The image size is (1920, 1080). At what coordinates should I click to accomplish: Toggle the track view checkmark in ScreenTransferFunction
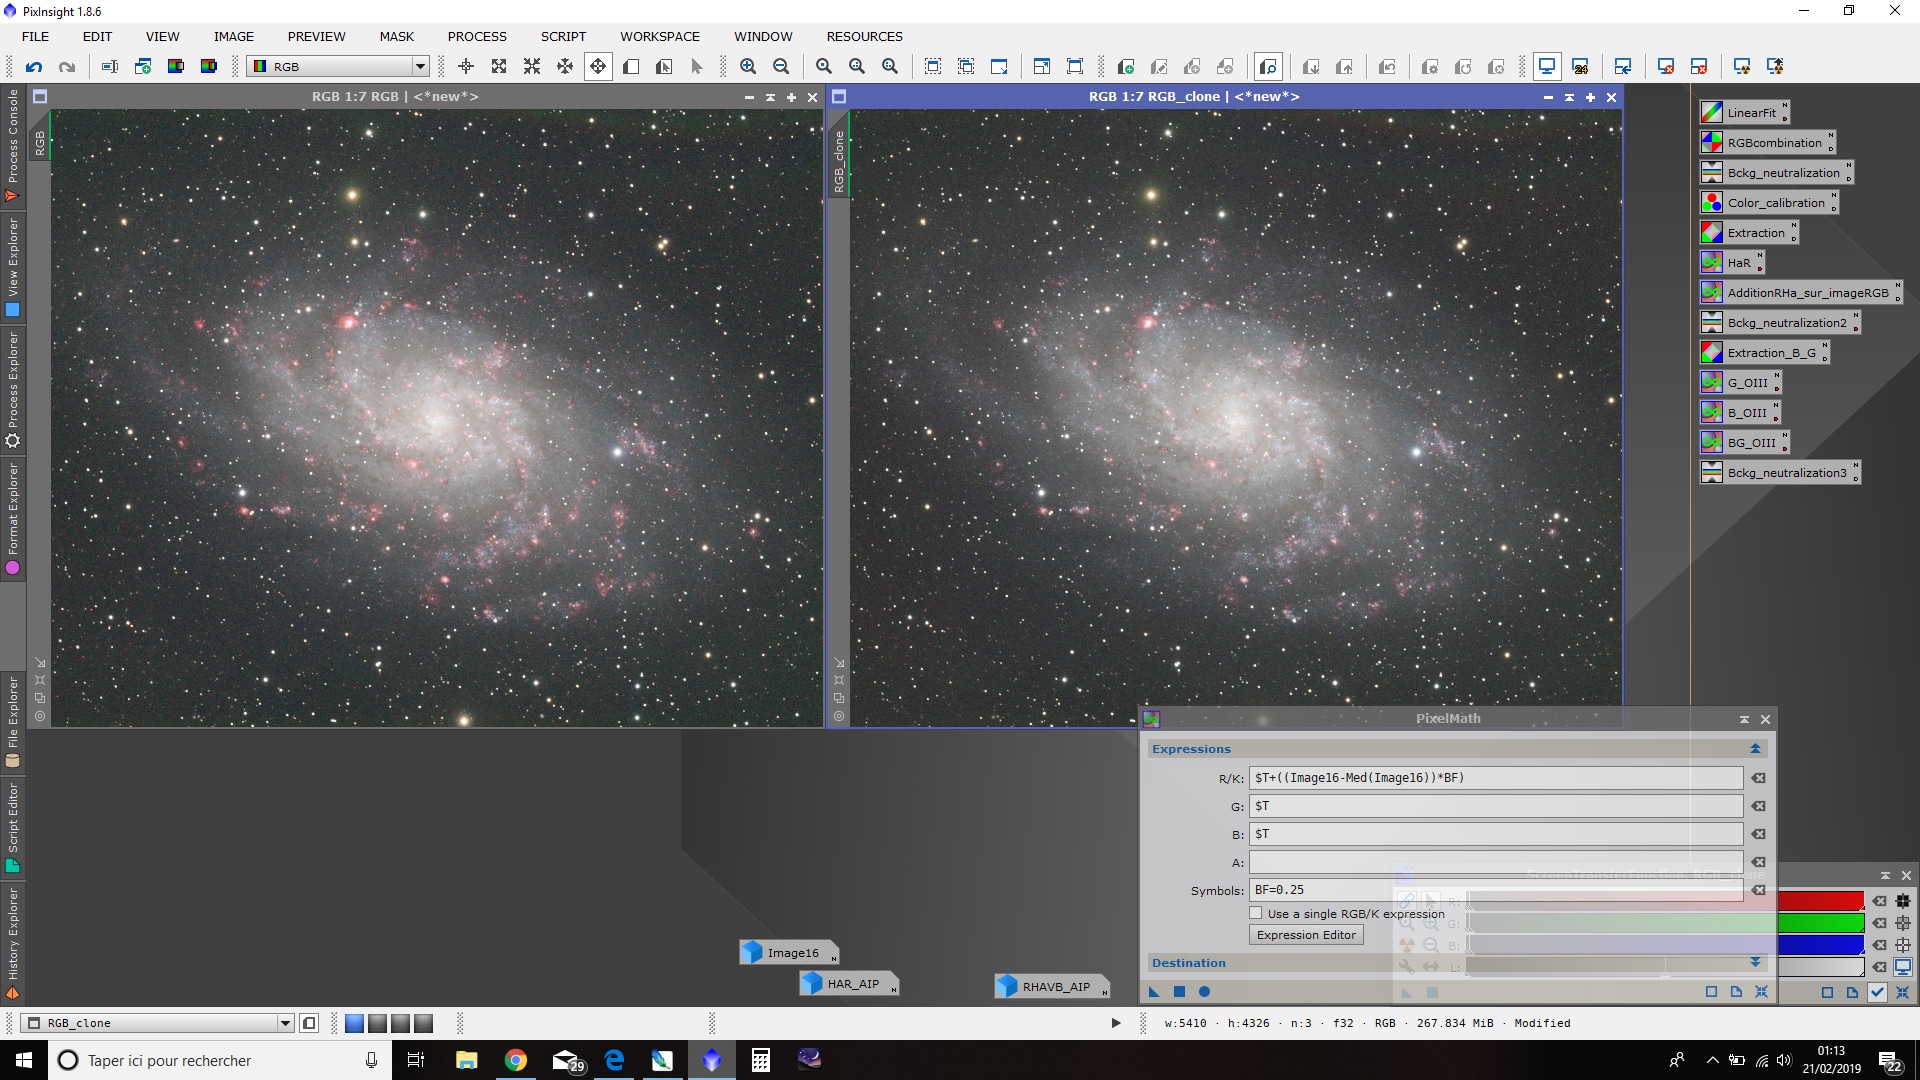1877,993
